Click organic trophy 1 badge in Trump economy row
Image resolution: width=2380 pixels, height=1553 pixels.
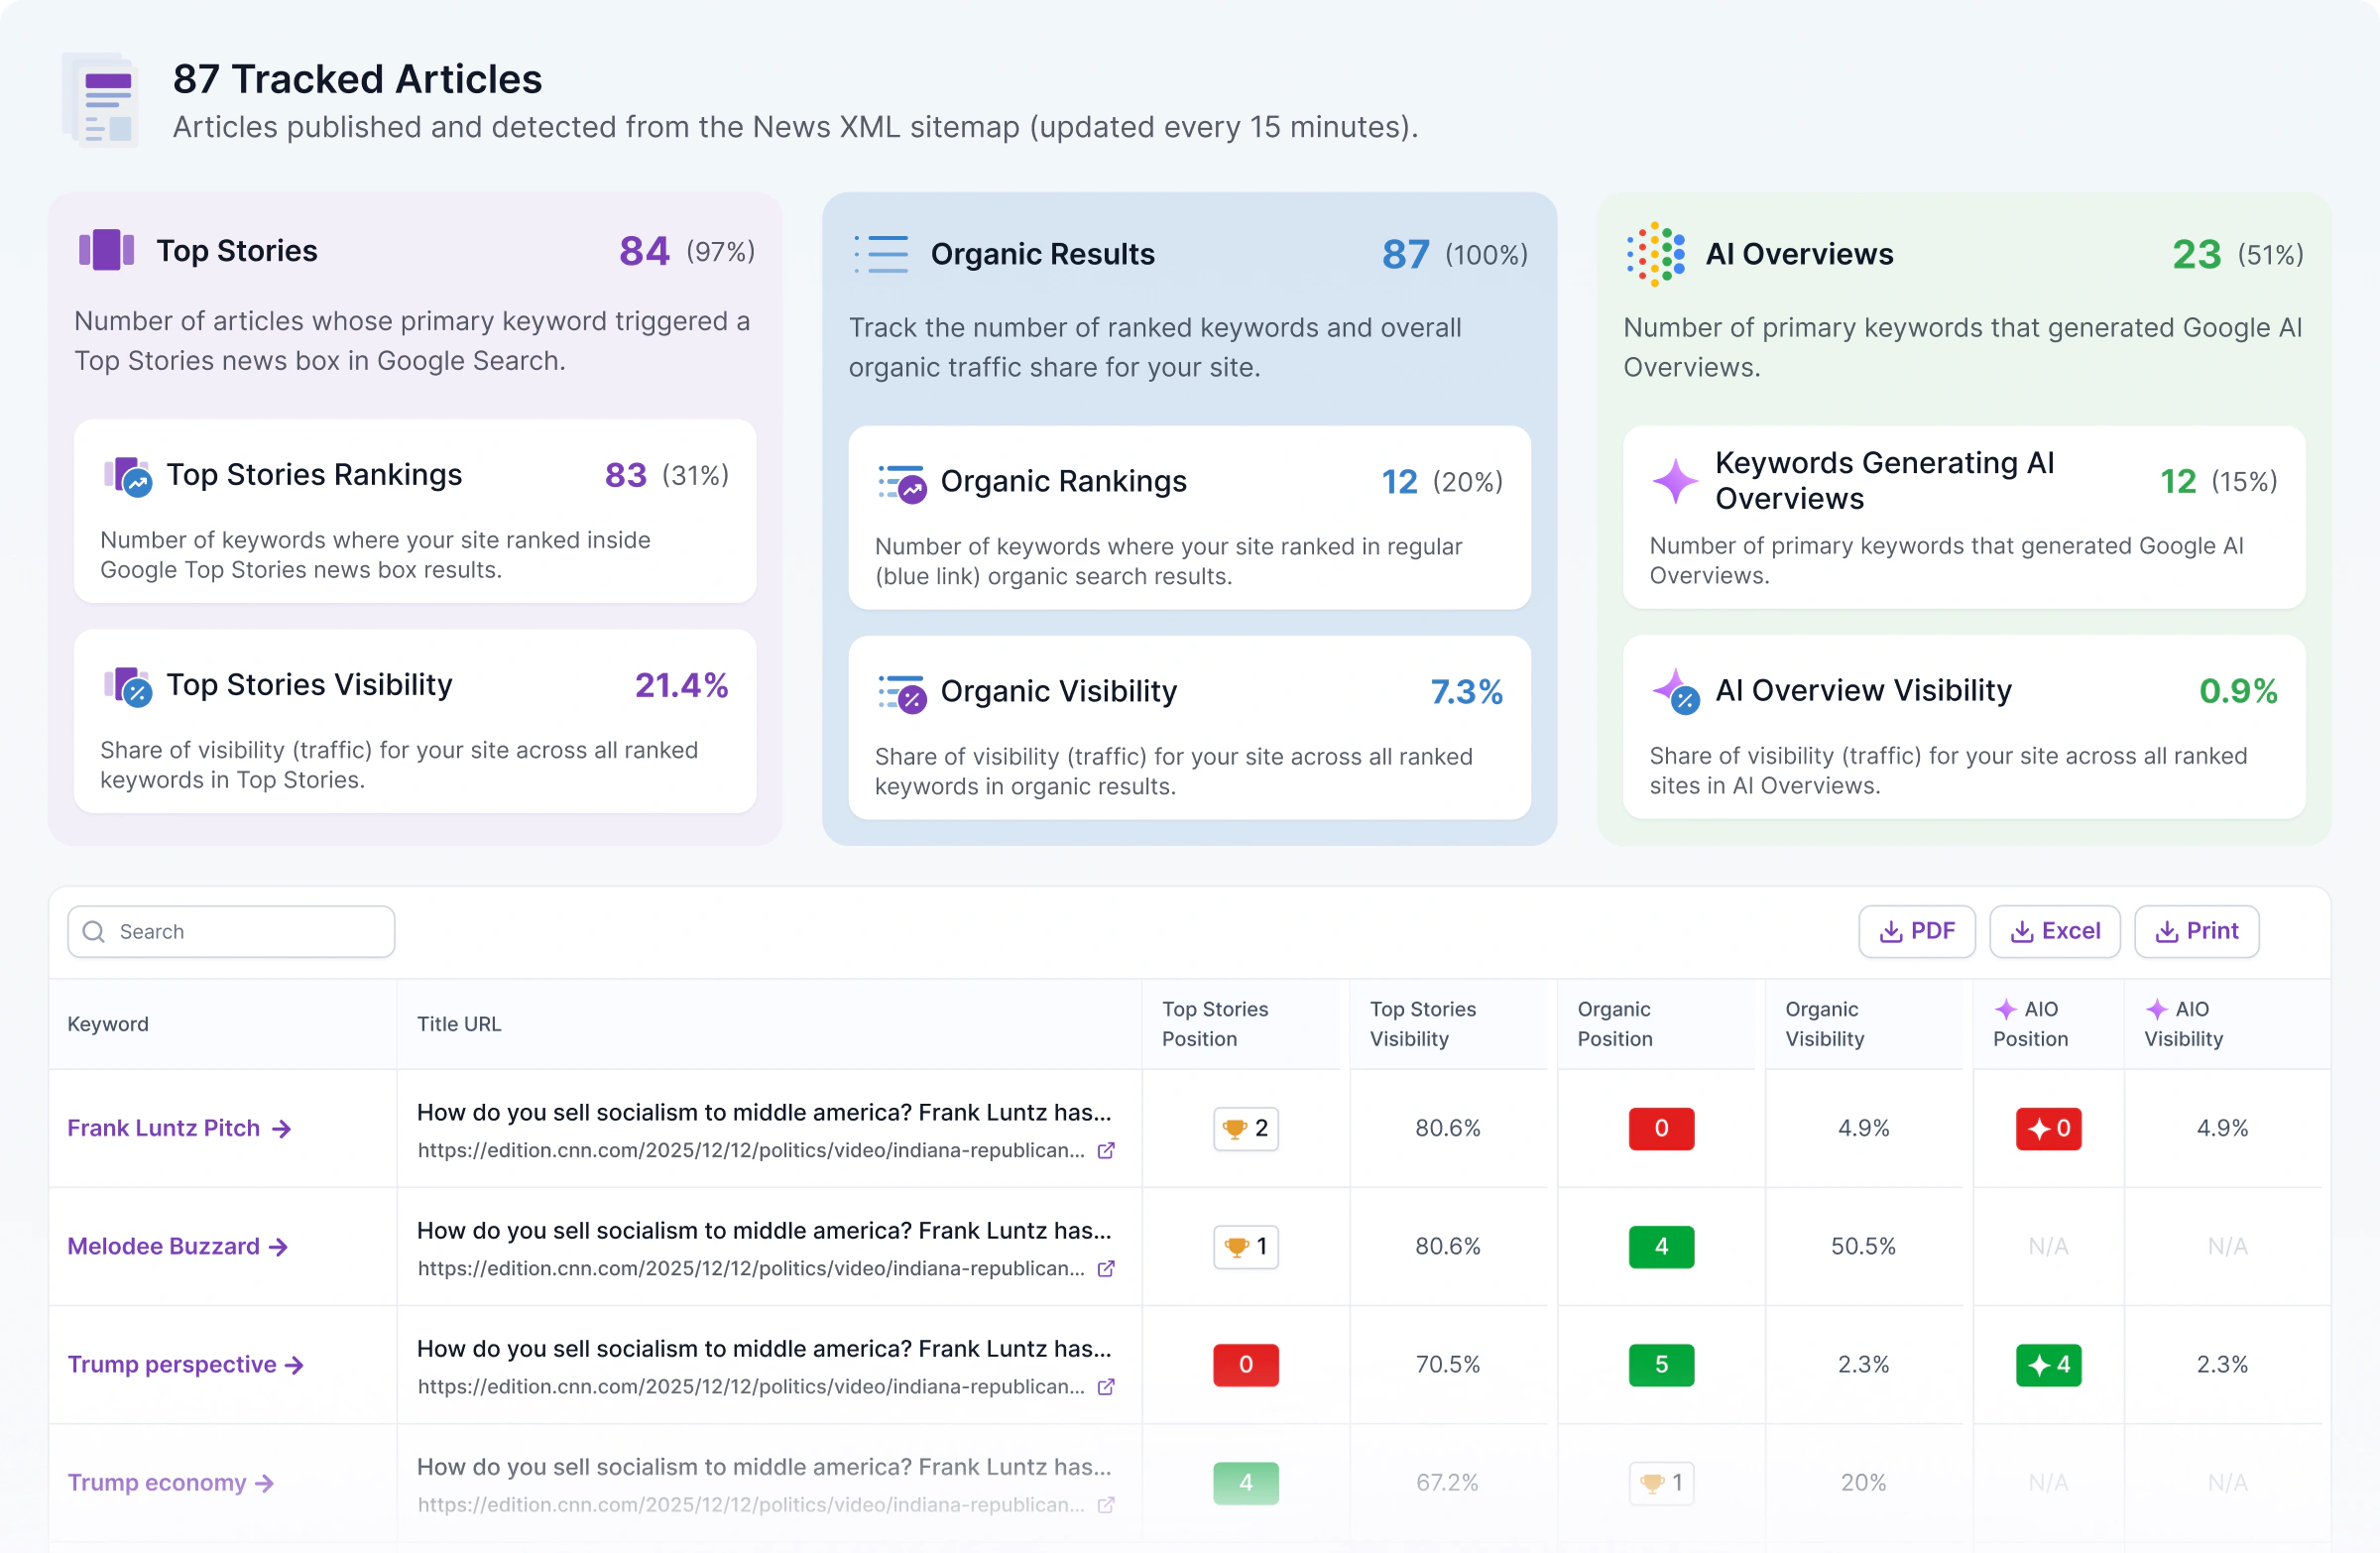1661,1482
